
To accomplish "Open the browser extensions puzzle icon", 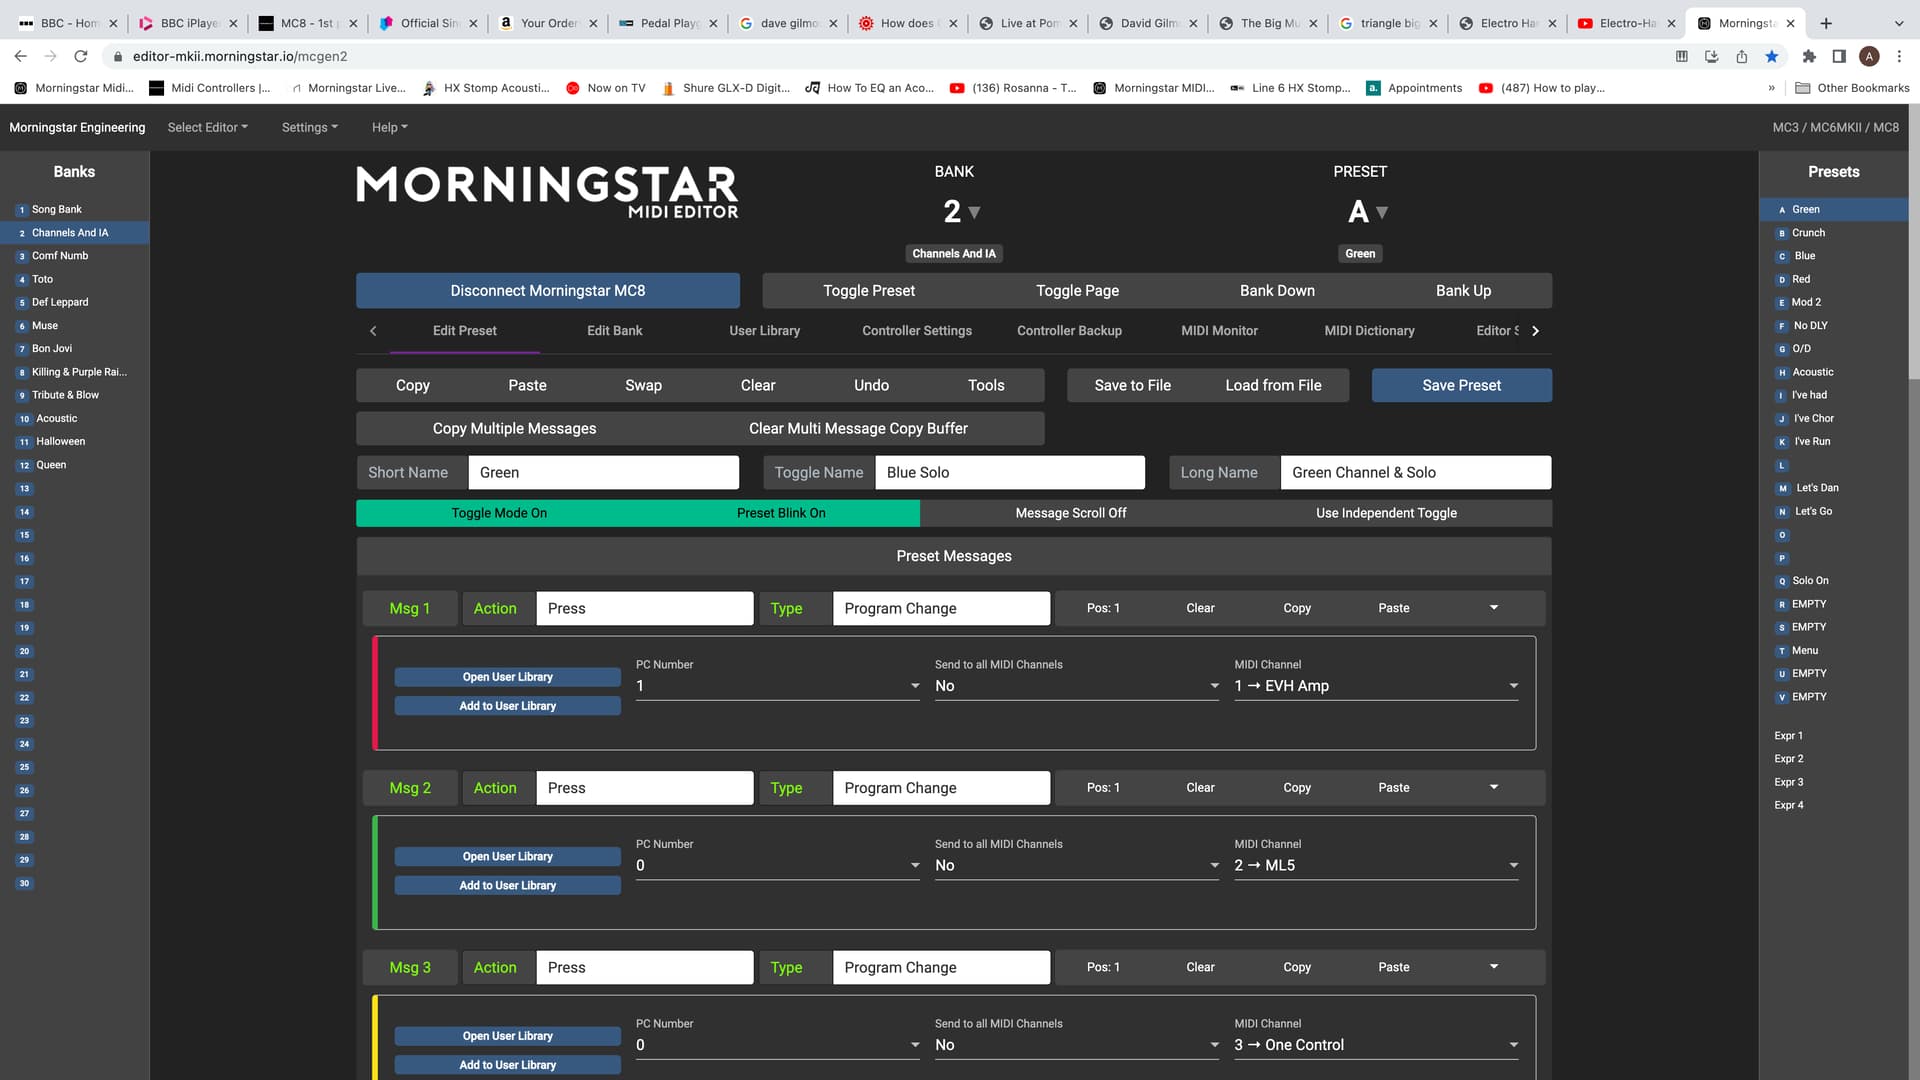I will tap(1808, 56).
